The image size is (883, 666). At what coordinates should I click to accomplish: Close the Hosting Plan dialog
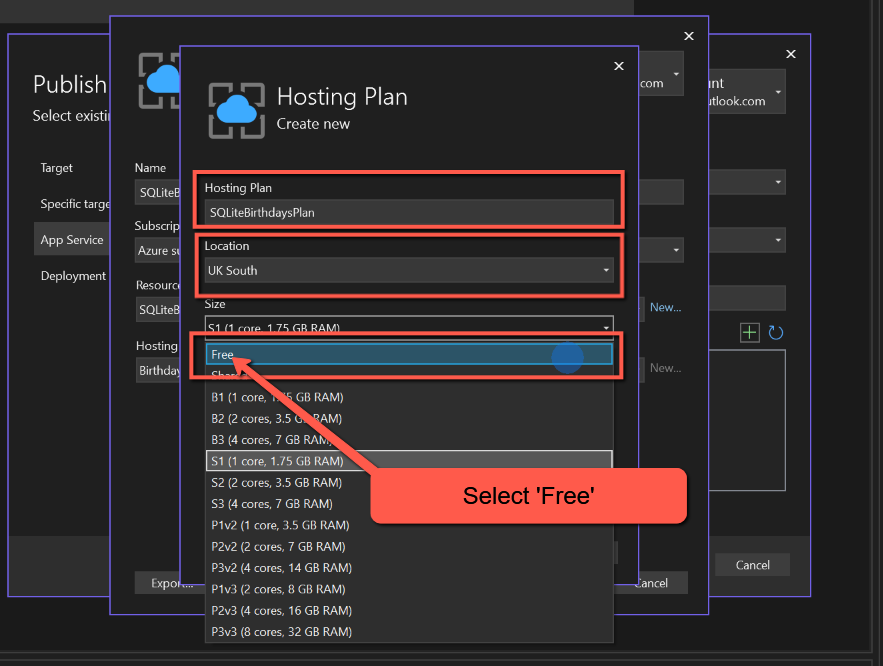[618, 66]
